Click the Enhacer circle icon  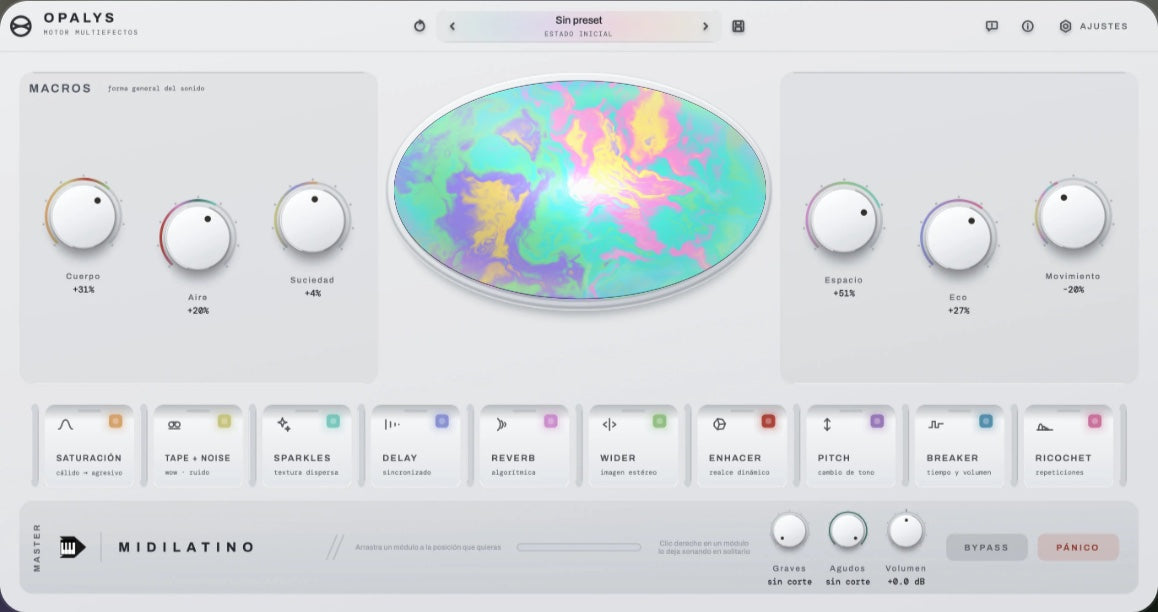[x=719, y=424]
